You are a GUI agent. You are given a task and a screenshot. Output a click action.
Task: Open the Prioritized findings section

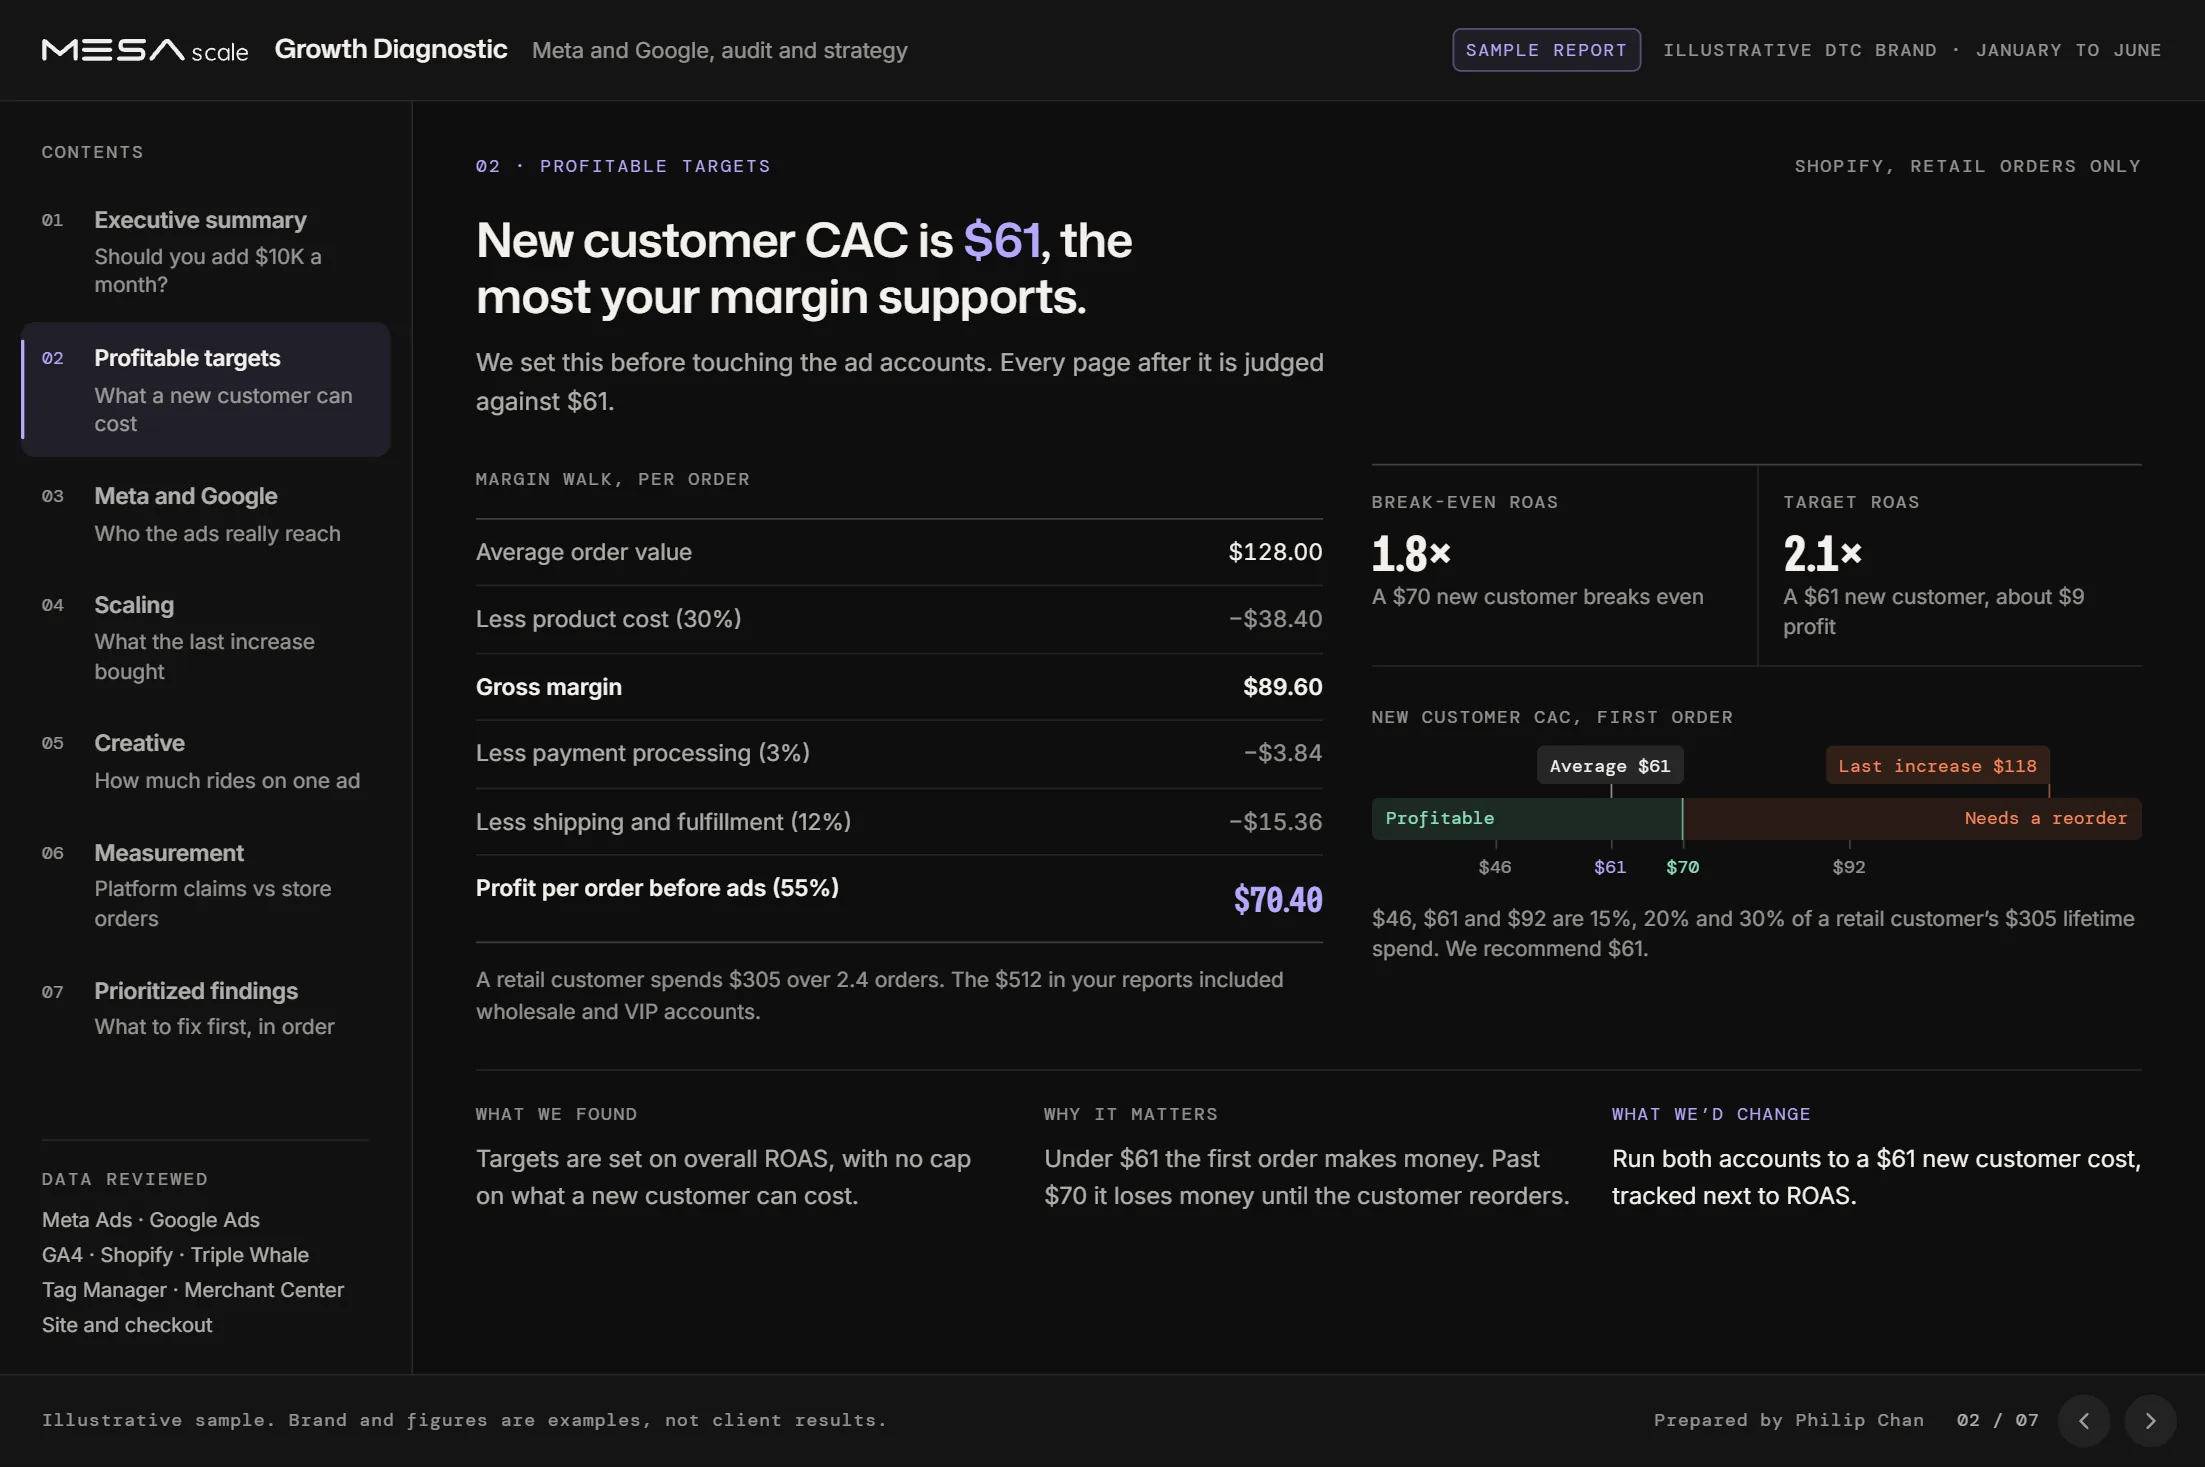tap(206, 1009)
